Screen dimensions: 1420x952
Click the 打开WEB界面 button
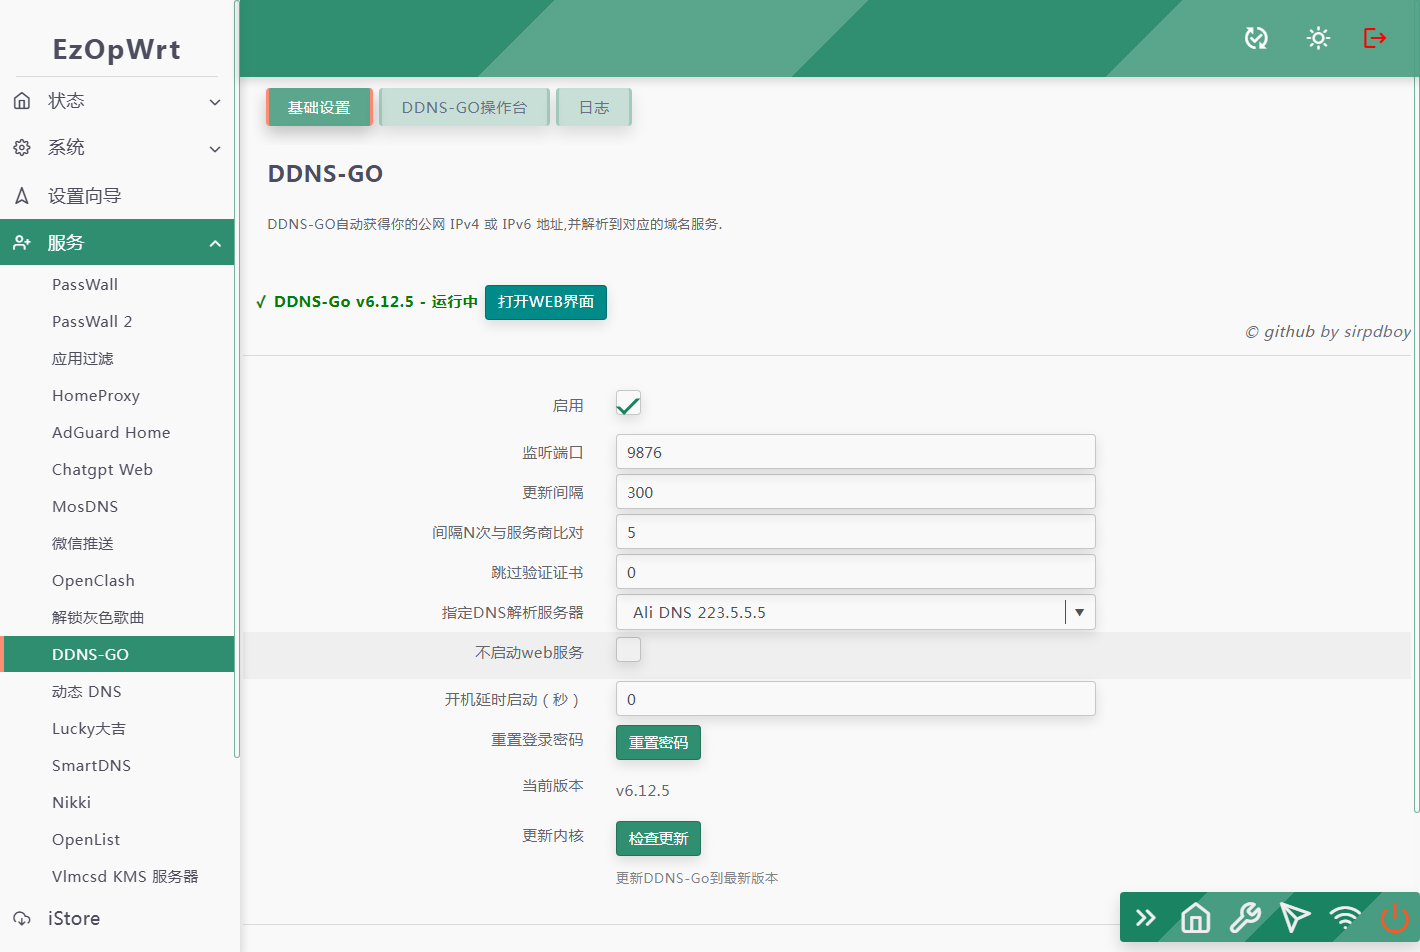pos(546,302)
